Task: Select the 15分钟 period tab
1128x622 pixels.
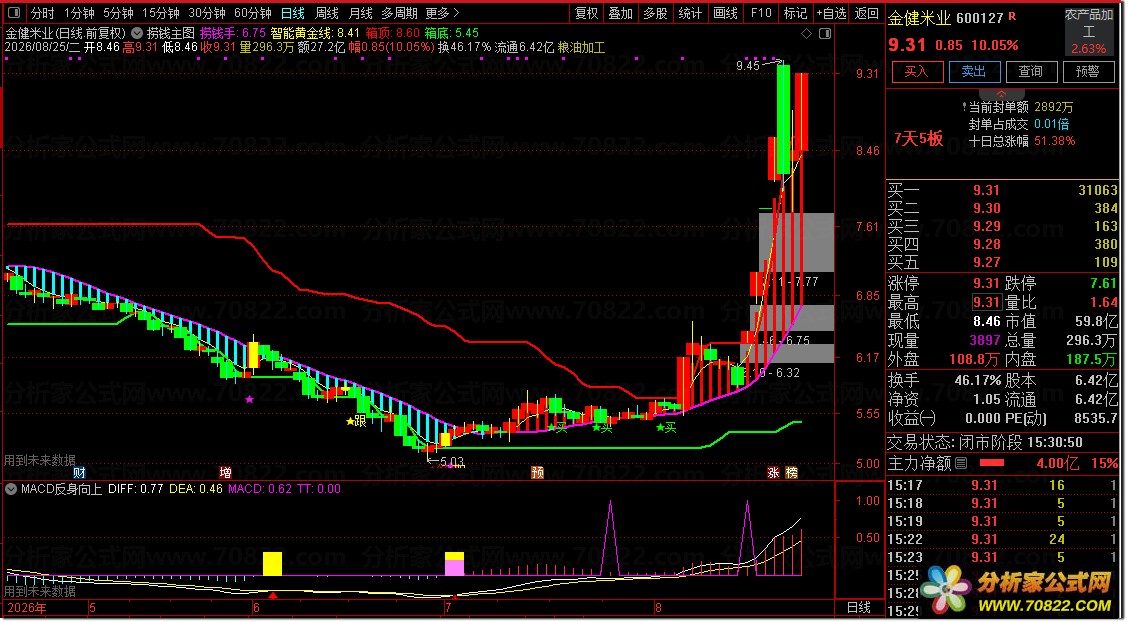Action: (160, 13)
